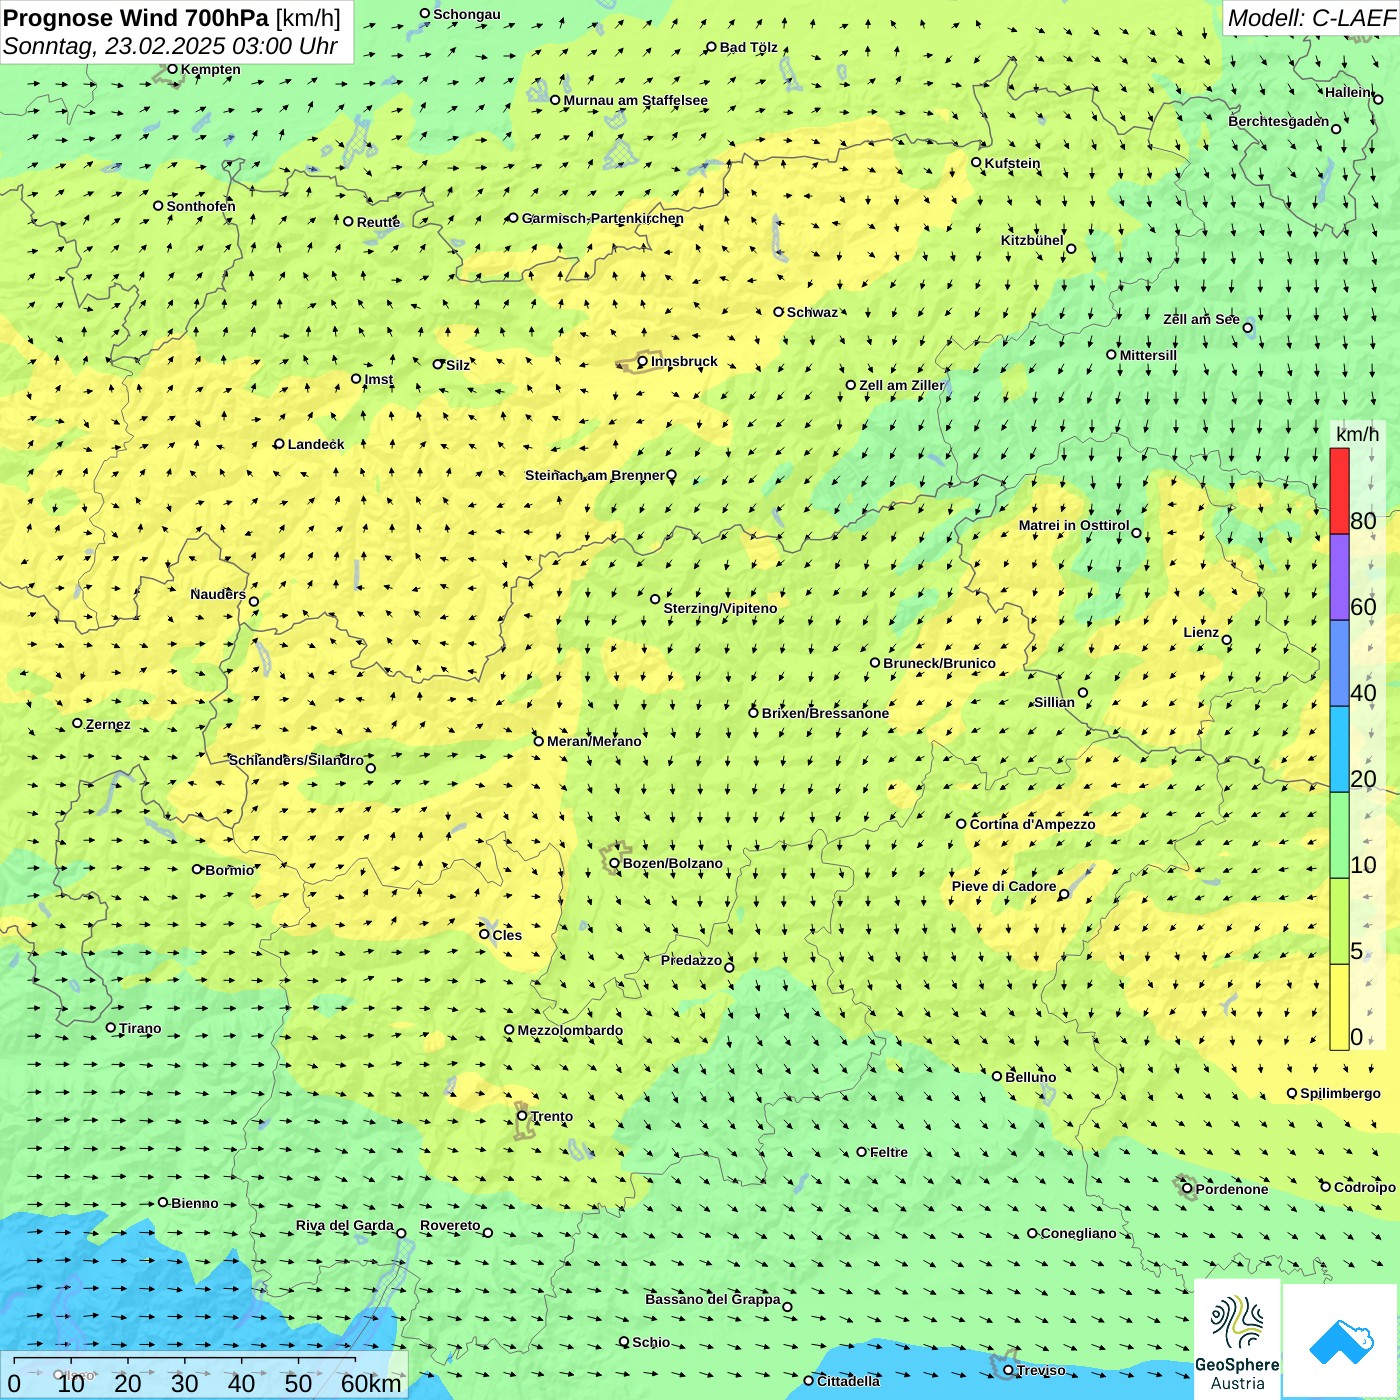The image size is (1400, 1400).
Task: Click the Landeck city label
Action: pos(316,445)
